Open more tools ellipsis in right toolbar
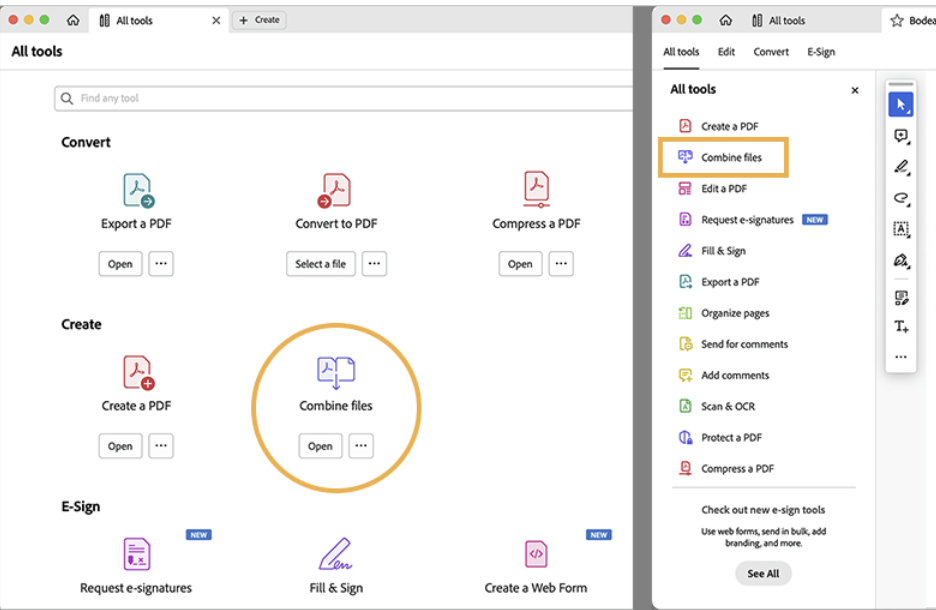Image resolution: width=936 pixels, height=610 pixels. pyautogui.click(x=901, y=357)
